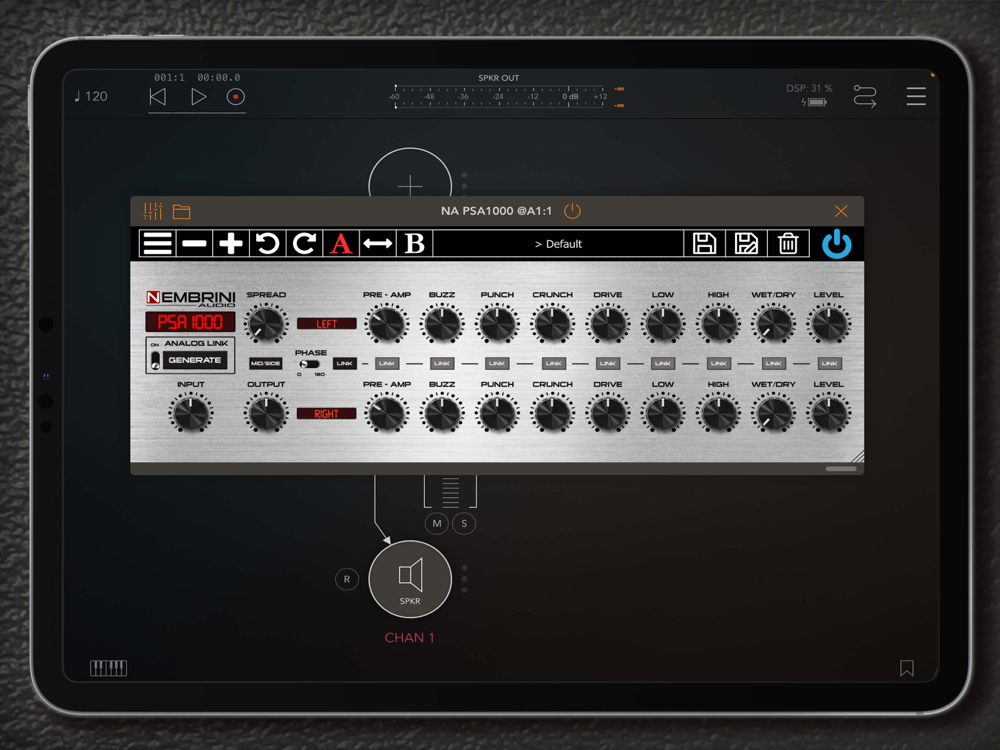Click the LINK button under left DRIVE
The height and width of the screenshot is (750, 1000).
click(608, 364)
